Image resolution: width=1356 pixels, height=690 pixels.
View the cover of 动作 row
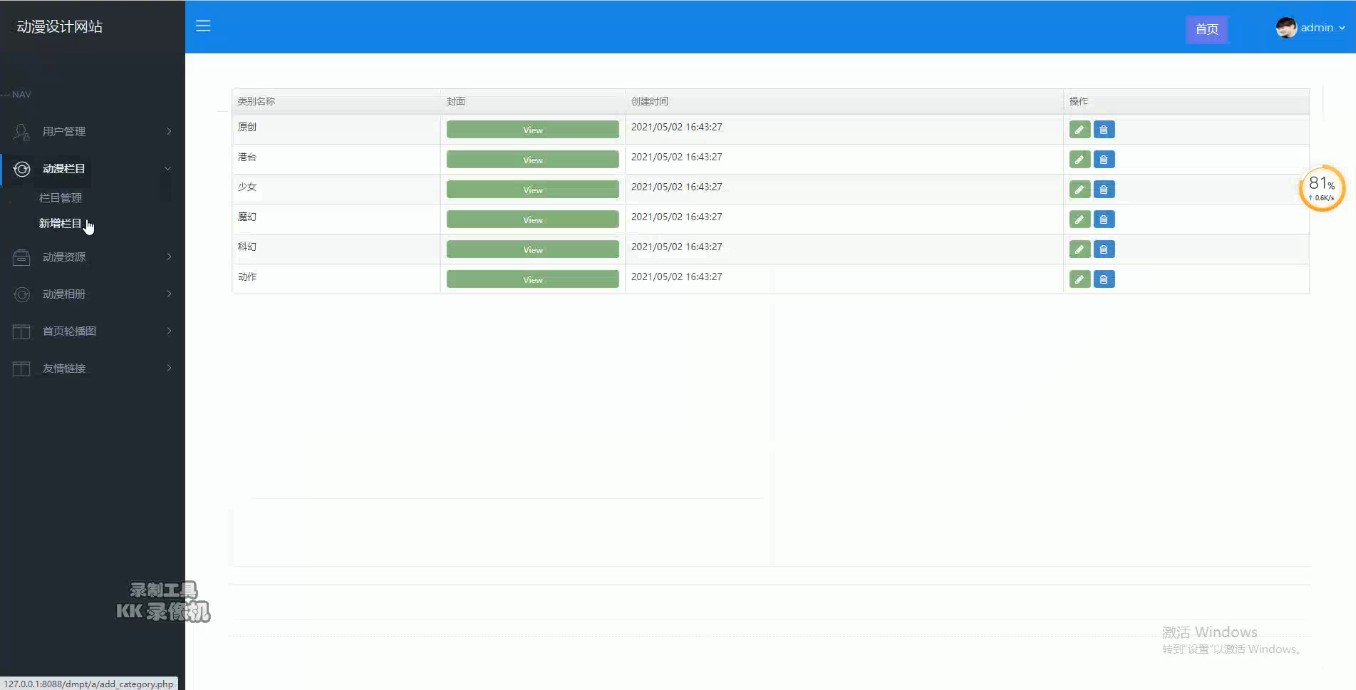point(533,280)
